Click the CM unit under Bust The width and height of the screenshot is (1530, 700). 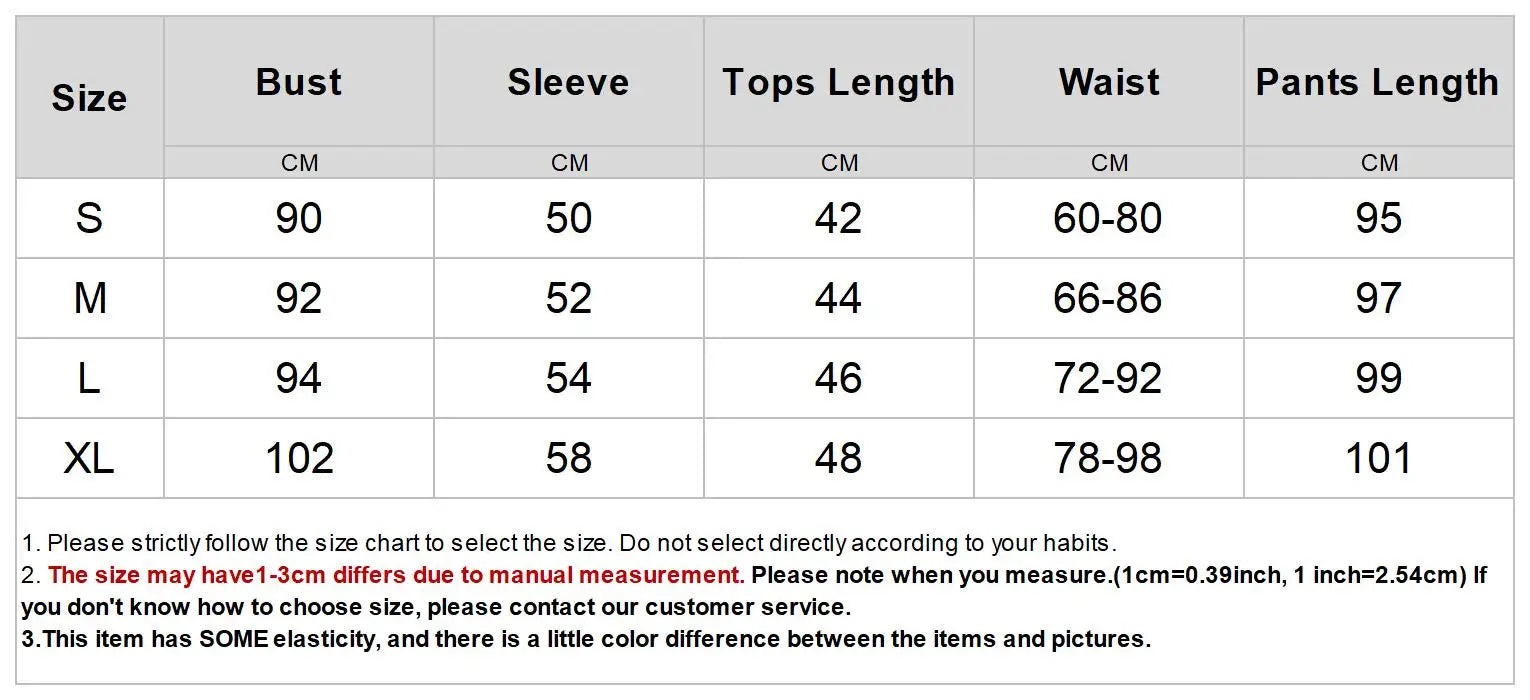click(299, 163)
